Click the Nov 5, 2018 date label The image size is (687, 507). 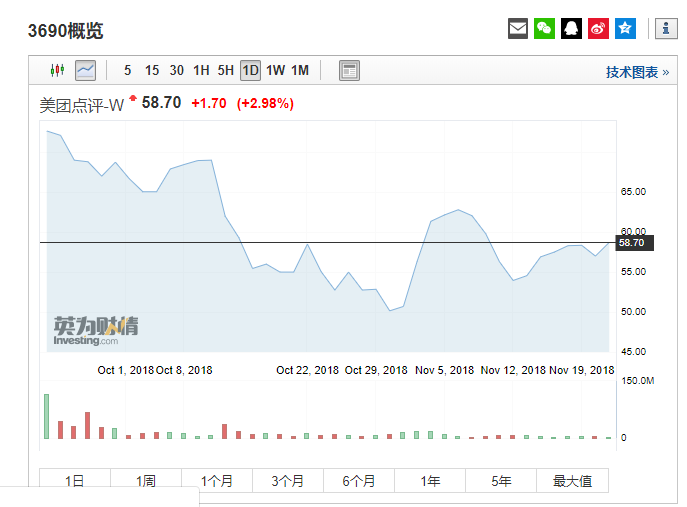click(x=444, y=370)
